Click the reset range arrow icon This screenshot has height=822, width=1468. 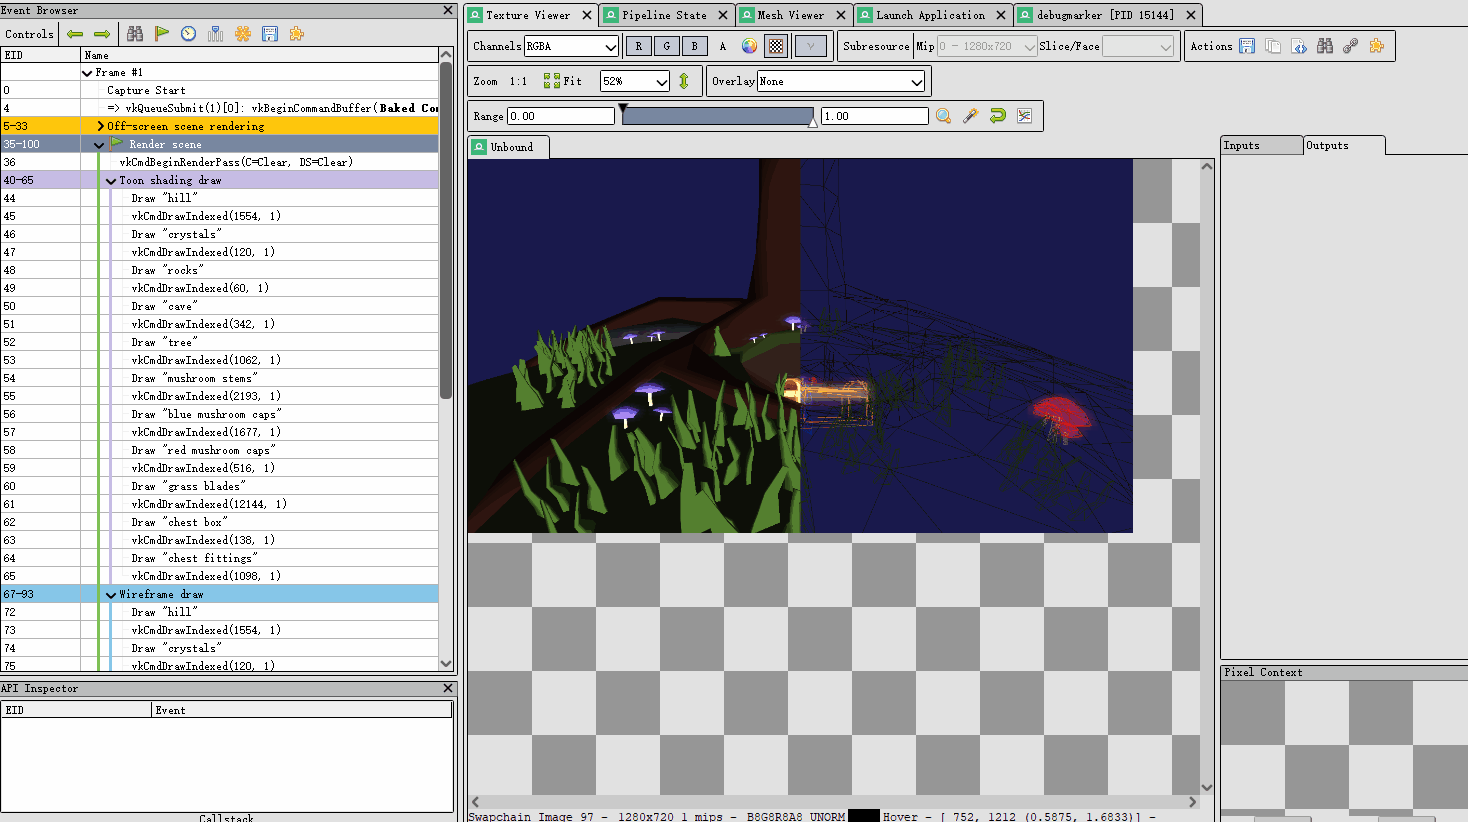click(996, 116)
